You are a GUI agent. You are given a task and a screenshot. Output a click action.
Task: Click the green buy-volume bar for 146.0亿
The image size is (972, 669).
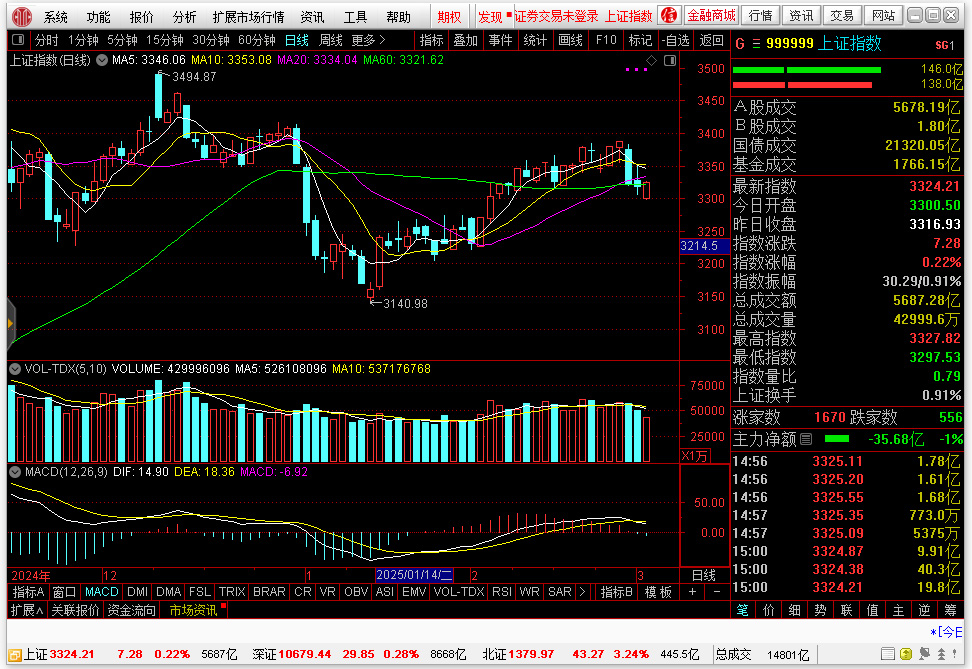coord(806,69)
